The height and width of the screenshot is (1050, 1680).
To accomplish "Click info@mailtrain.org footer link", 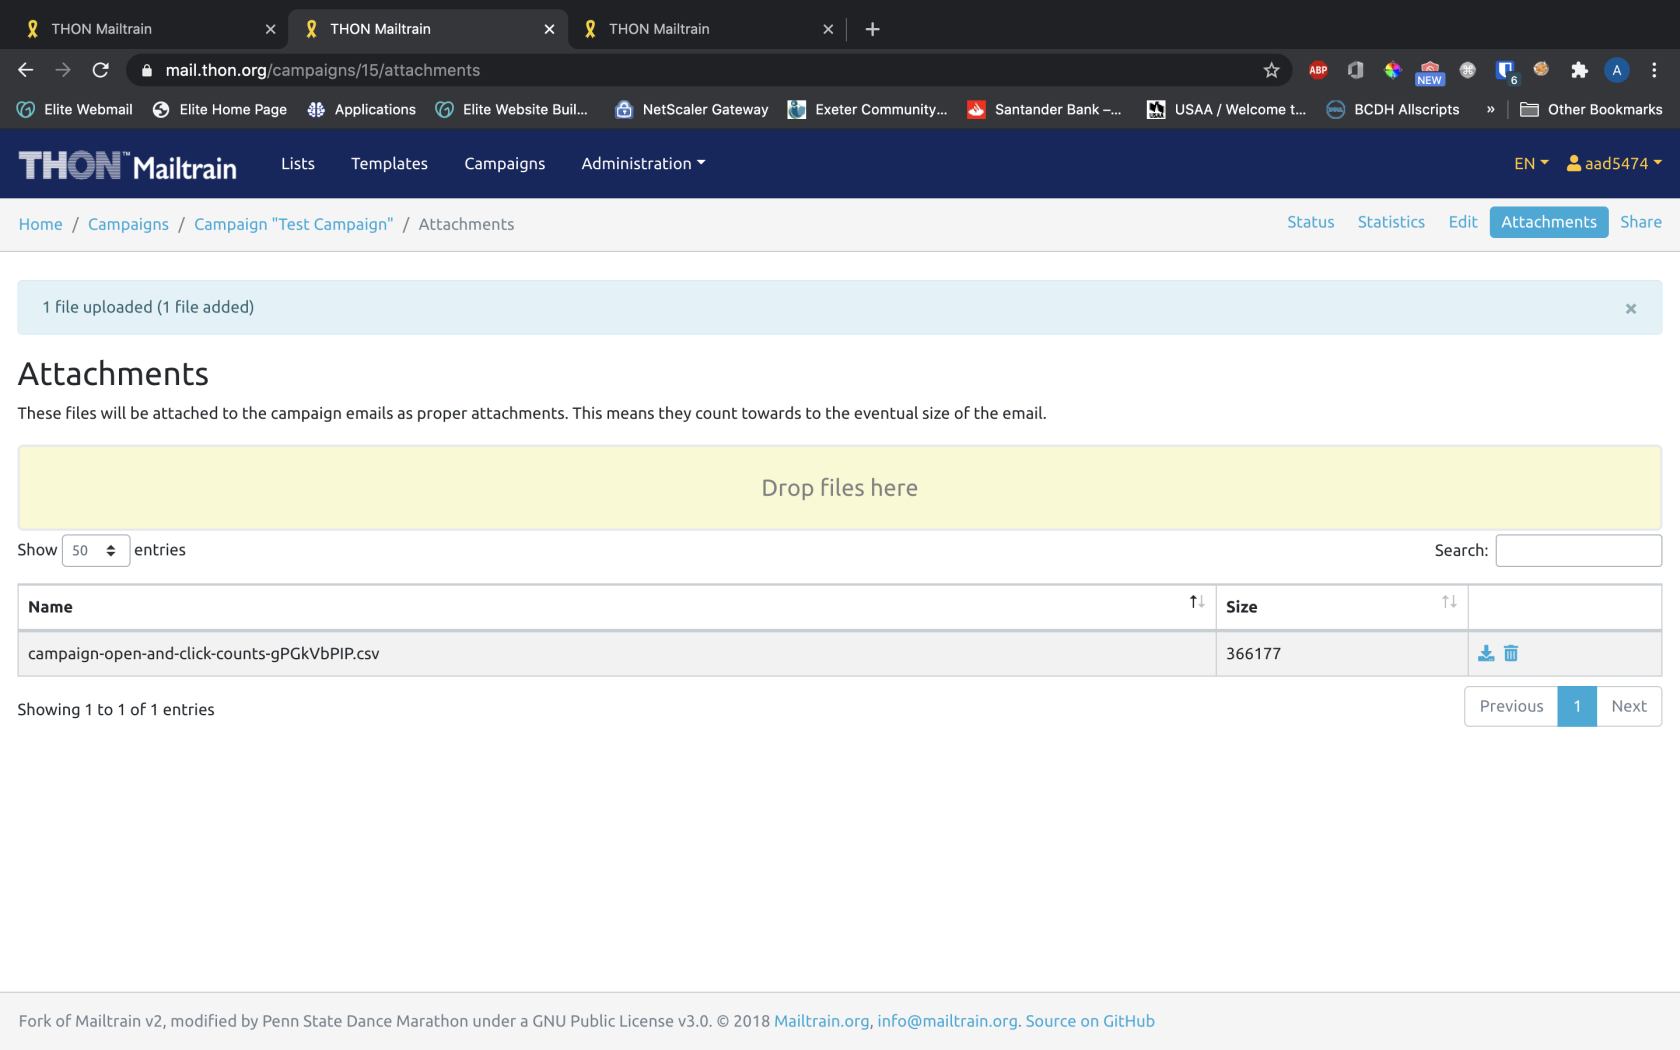I will tap(947, 1021).
